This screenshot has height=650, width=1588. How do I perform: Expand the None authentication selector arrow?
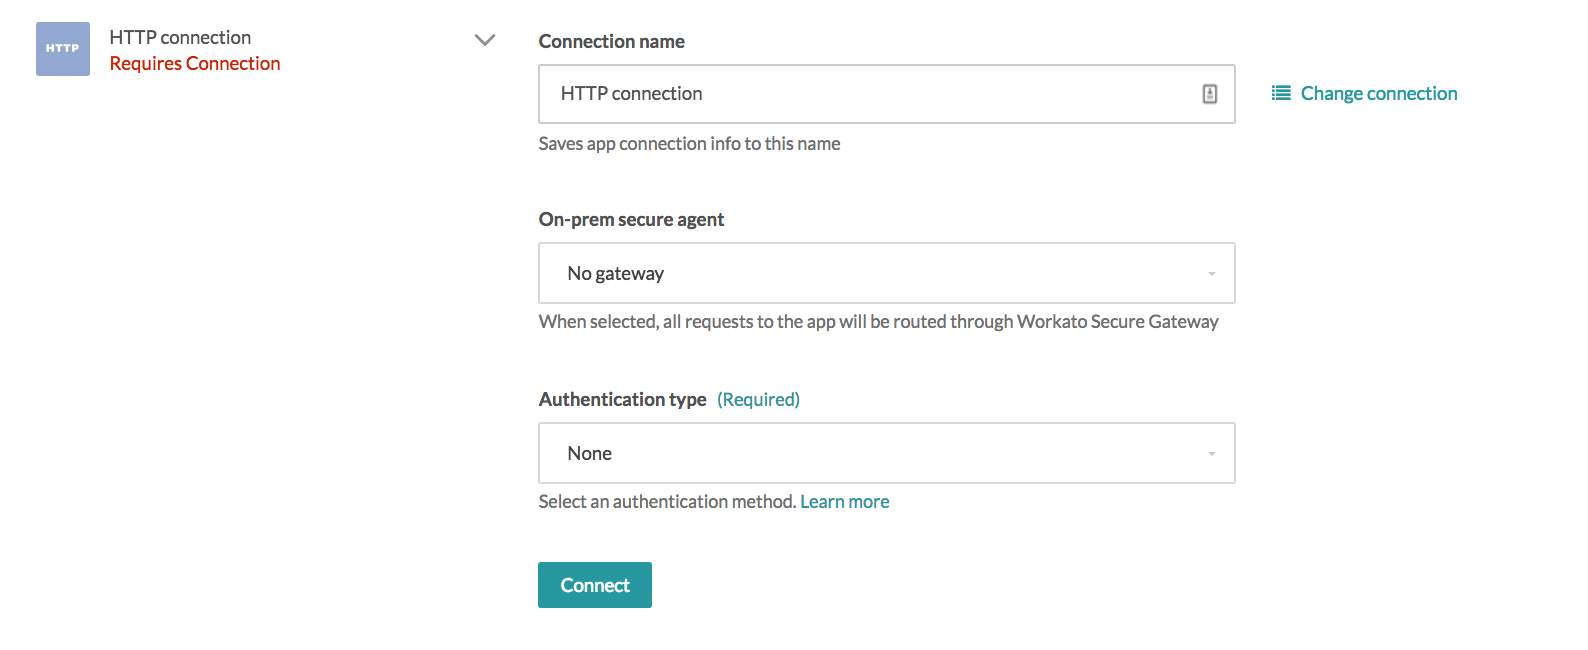coord(1210,452)
